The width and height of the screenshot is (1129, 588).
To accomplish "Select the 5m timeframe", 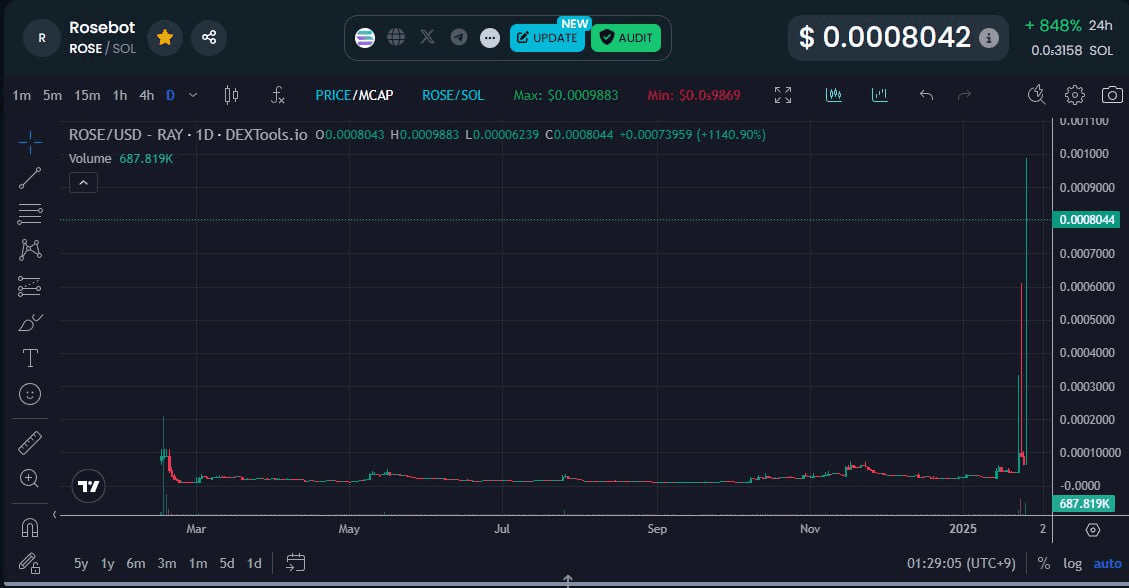I will point(52,95).
